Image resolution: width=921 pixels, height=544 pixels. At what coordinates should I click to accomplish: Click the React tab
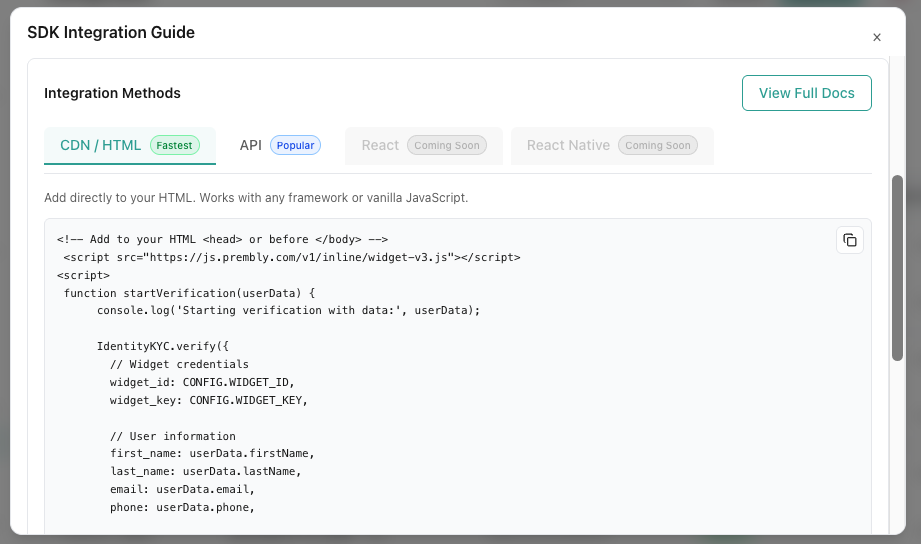tap(380, 145)
